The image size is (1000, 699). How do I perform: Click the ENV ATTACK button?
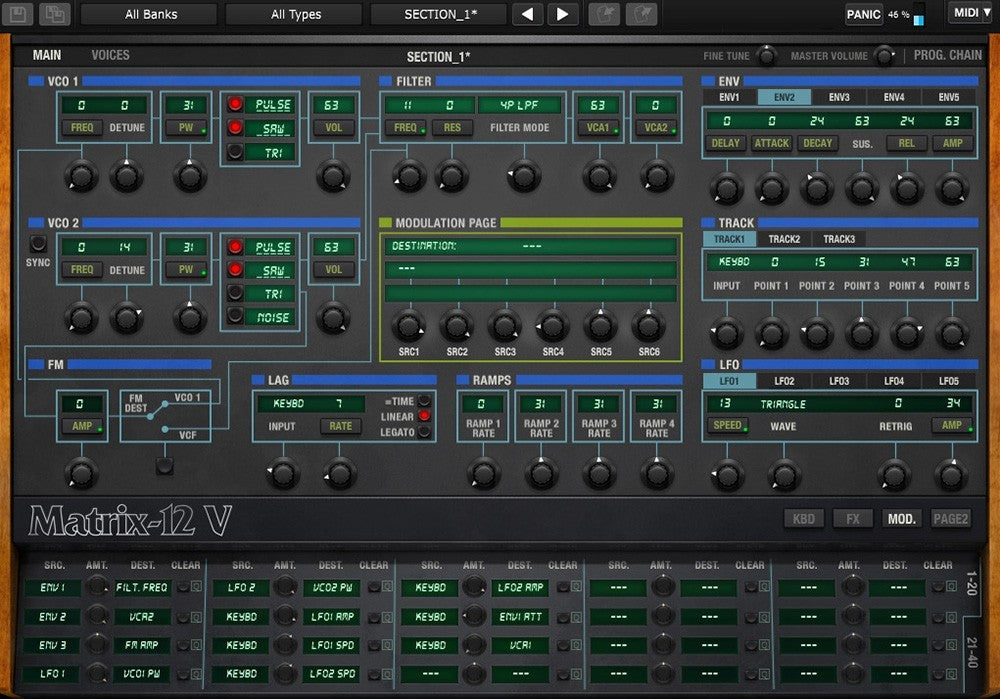[772, 143]
